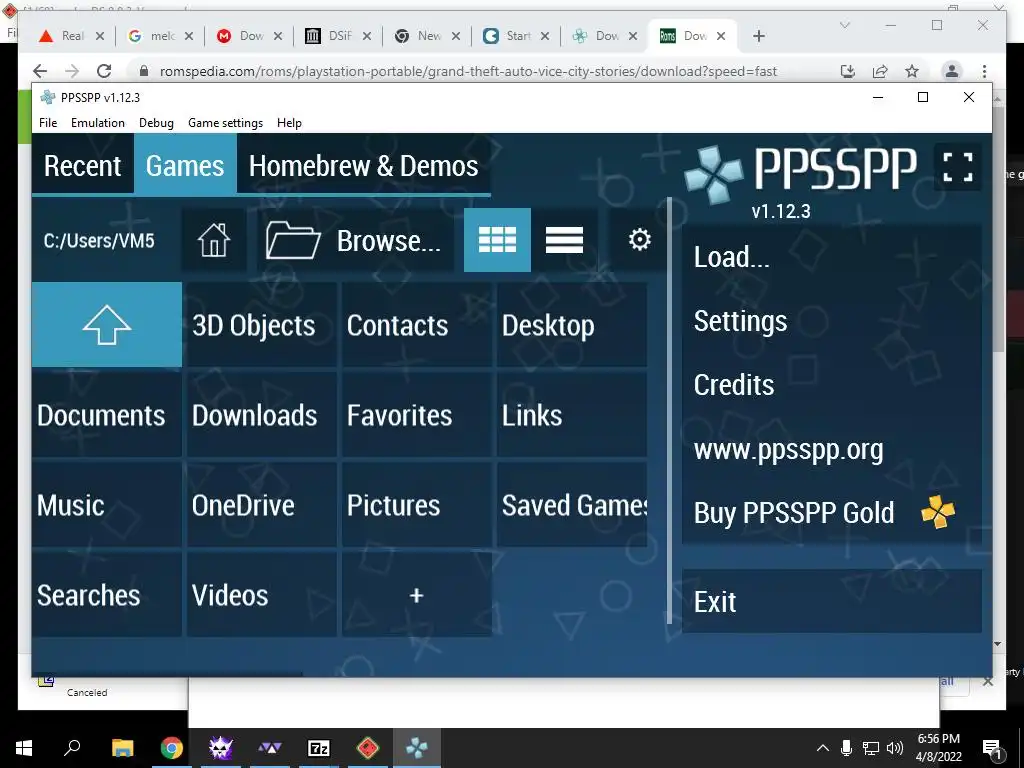This screenshot has width=1024, height=768.
Task: Open the Emulation menu
Action: pos(98,123)
